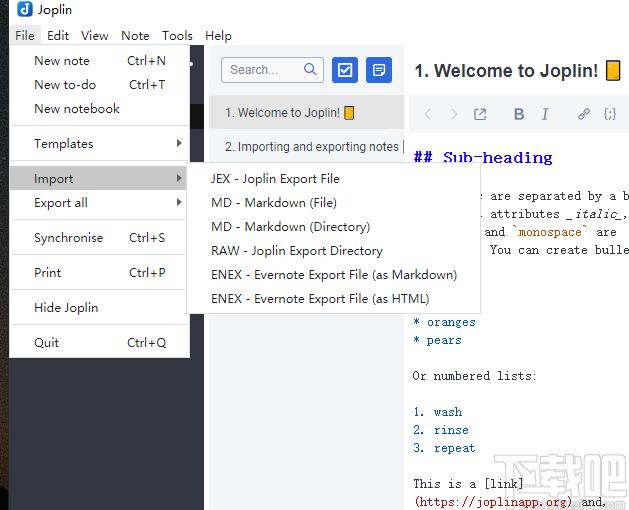Choose Synchronise from File menu
Viewport: 629px width, 510px height.
[x=99, y=238]
